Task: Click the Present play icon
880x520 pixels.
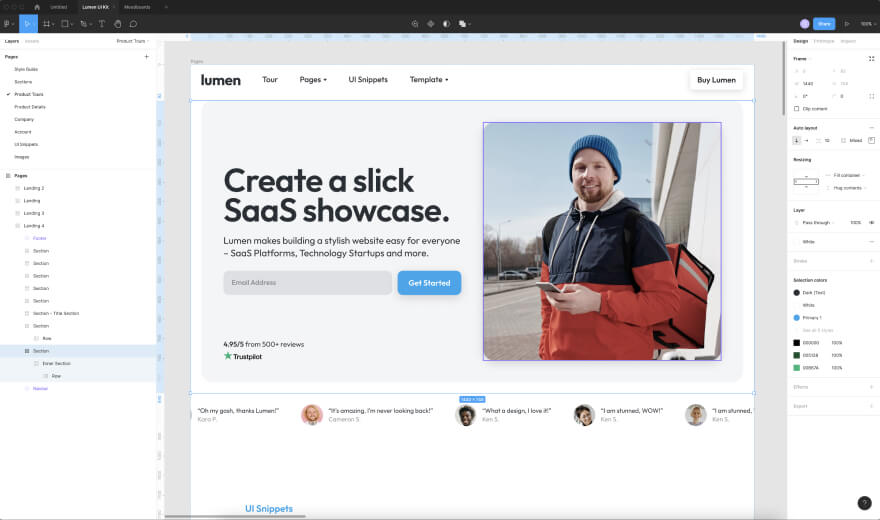Action: (847, 23)
